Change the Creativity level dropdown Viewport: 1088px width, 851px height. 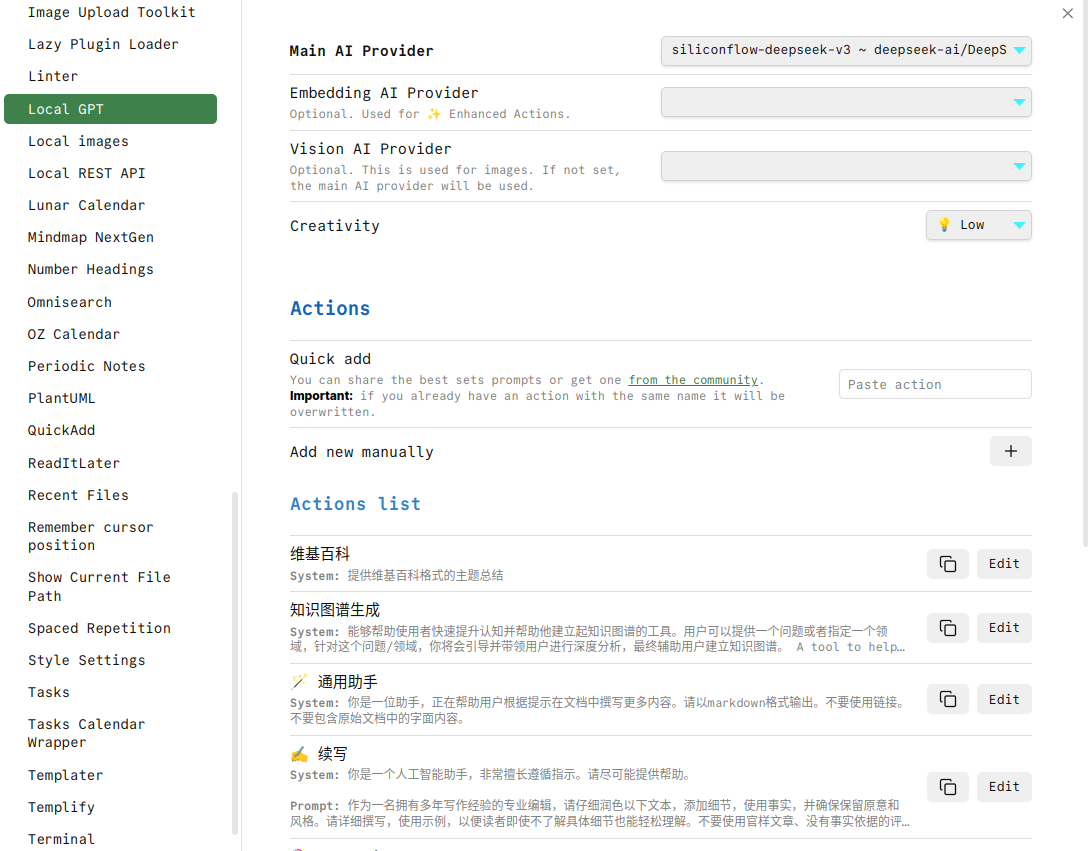(x=978, y=226)
